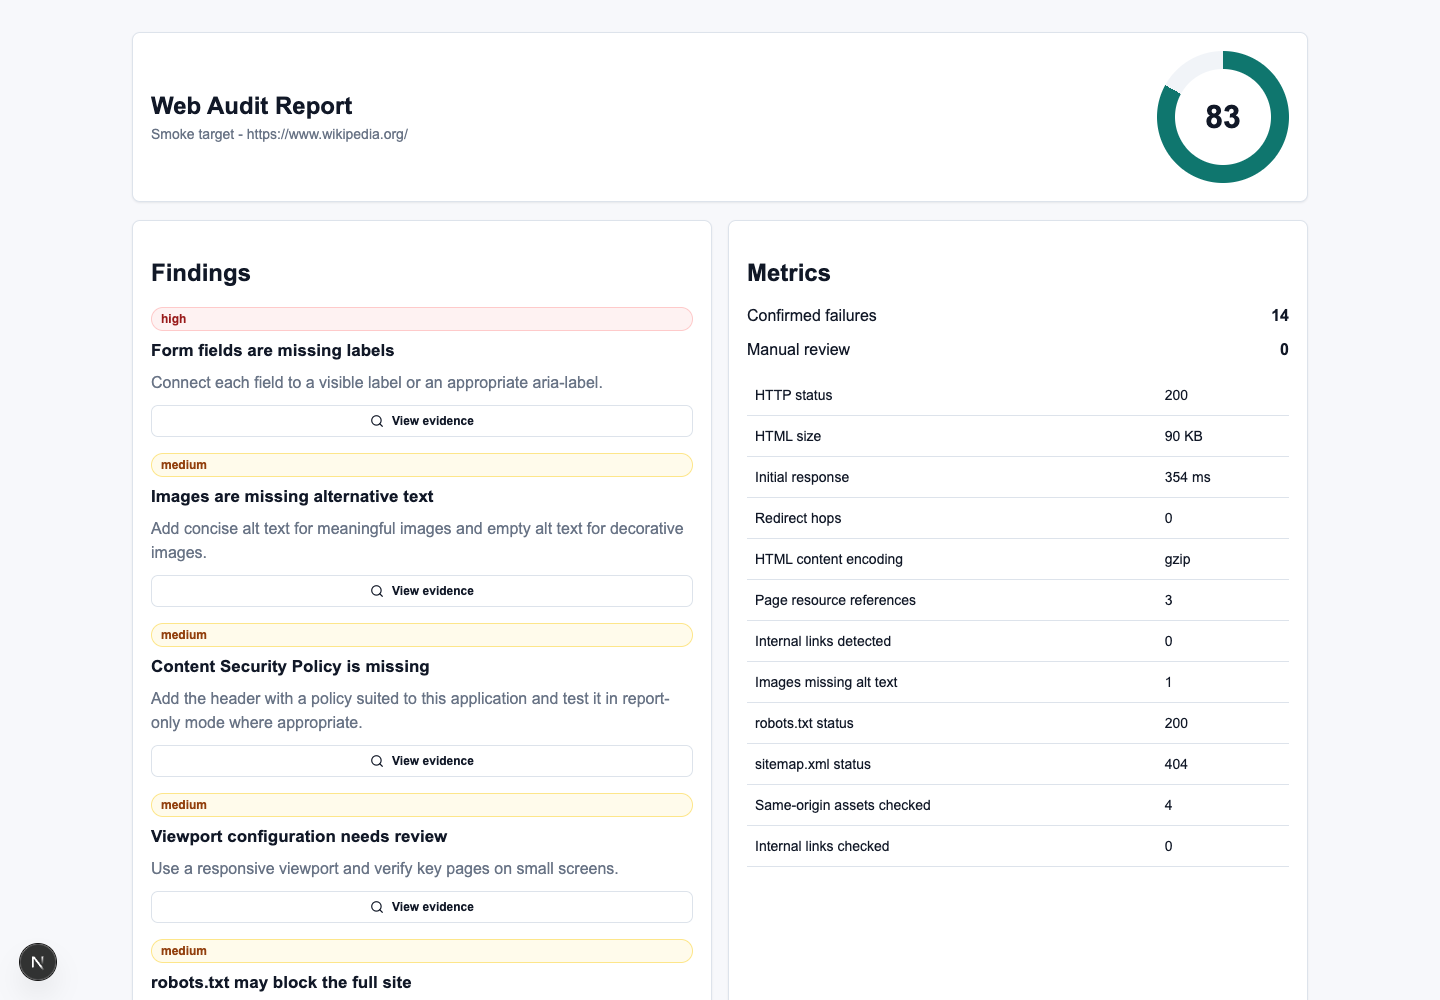Click 'robots.txt may block the full site' title

tap(281, 982)
